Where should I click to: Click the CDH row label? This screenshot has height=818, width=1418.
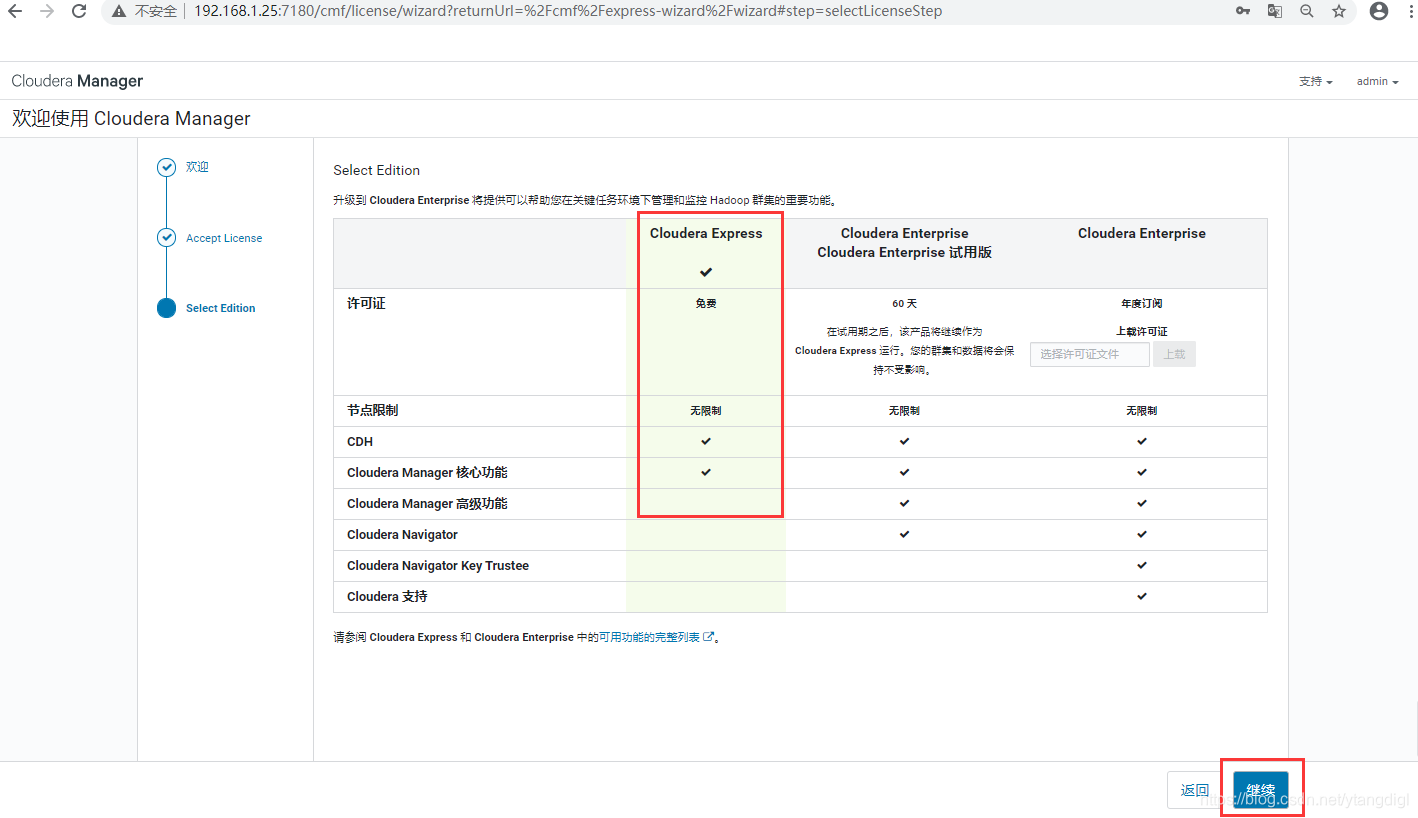coord(360,441)
